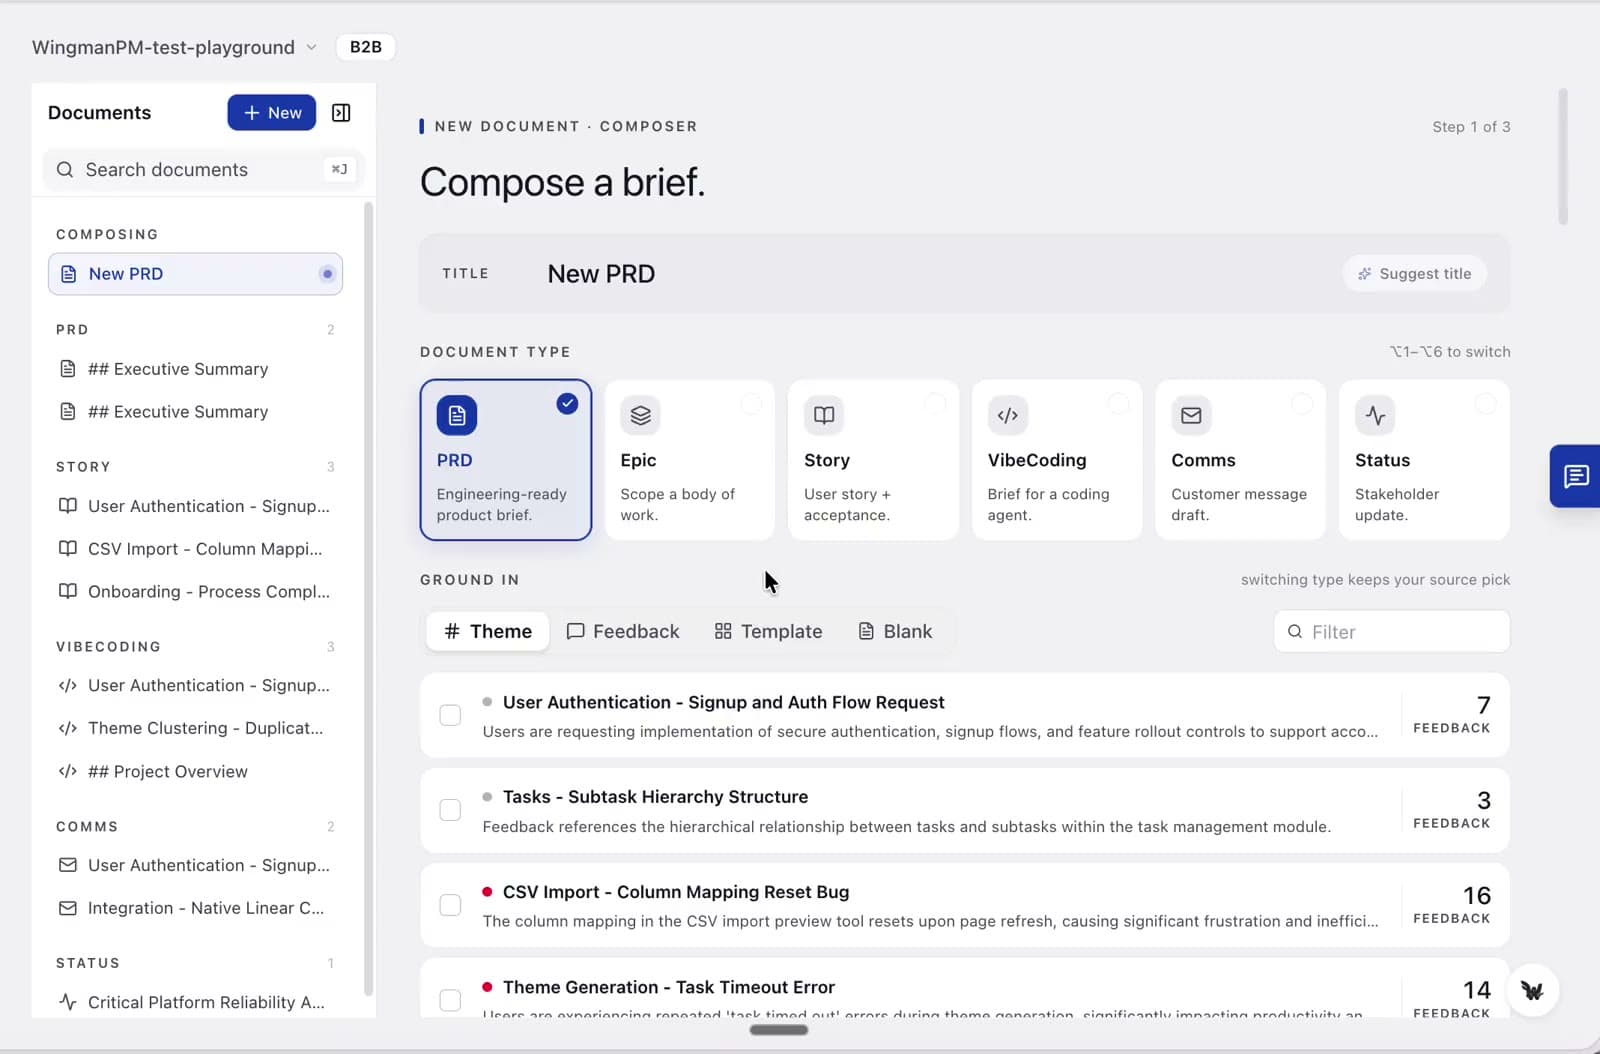Click the pulse icon beside Critical Platform Reliability
This screenshot has width=1600, height=1054.
point(68,1002)
